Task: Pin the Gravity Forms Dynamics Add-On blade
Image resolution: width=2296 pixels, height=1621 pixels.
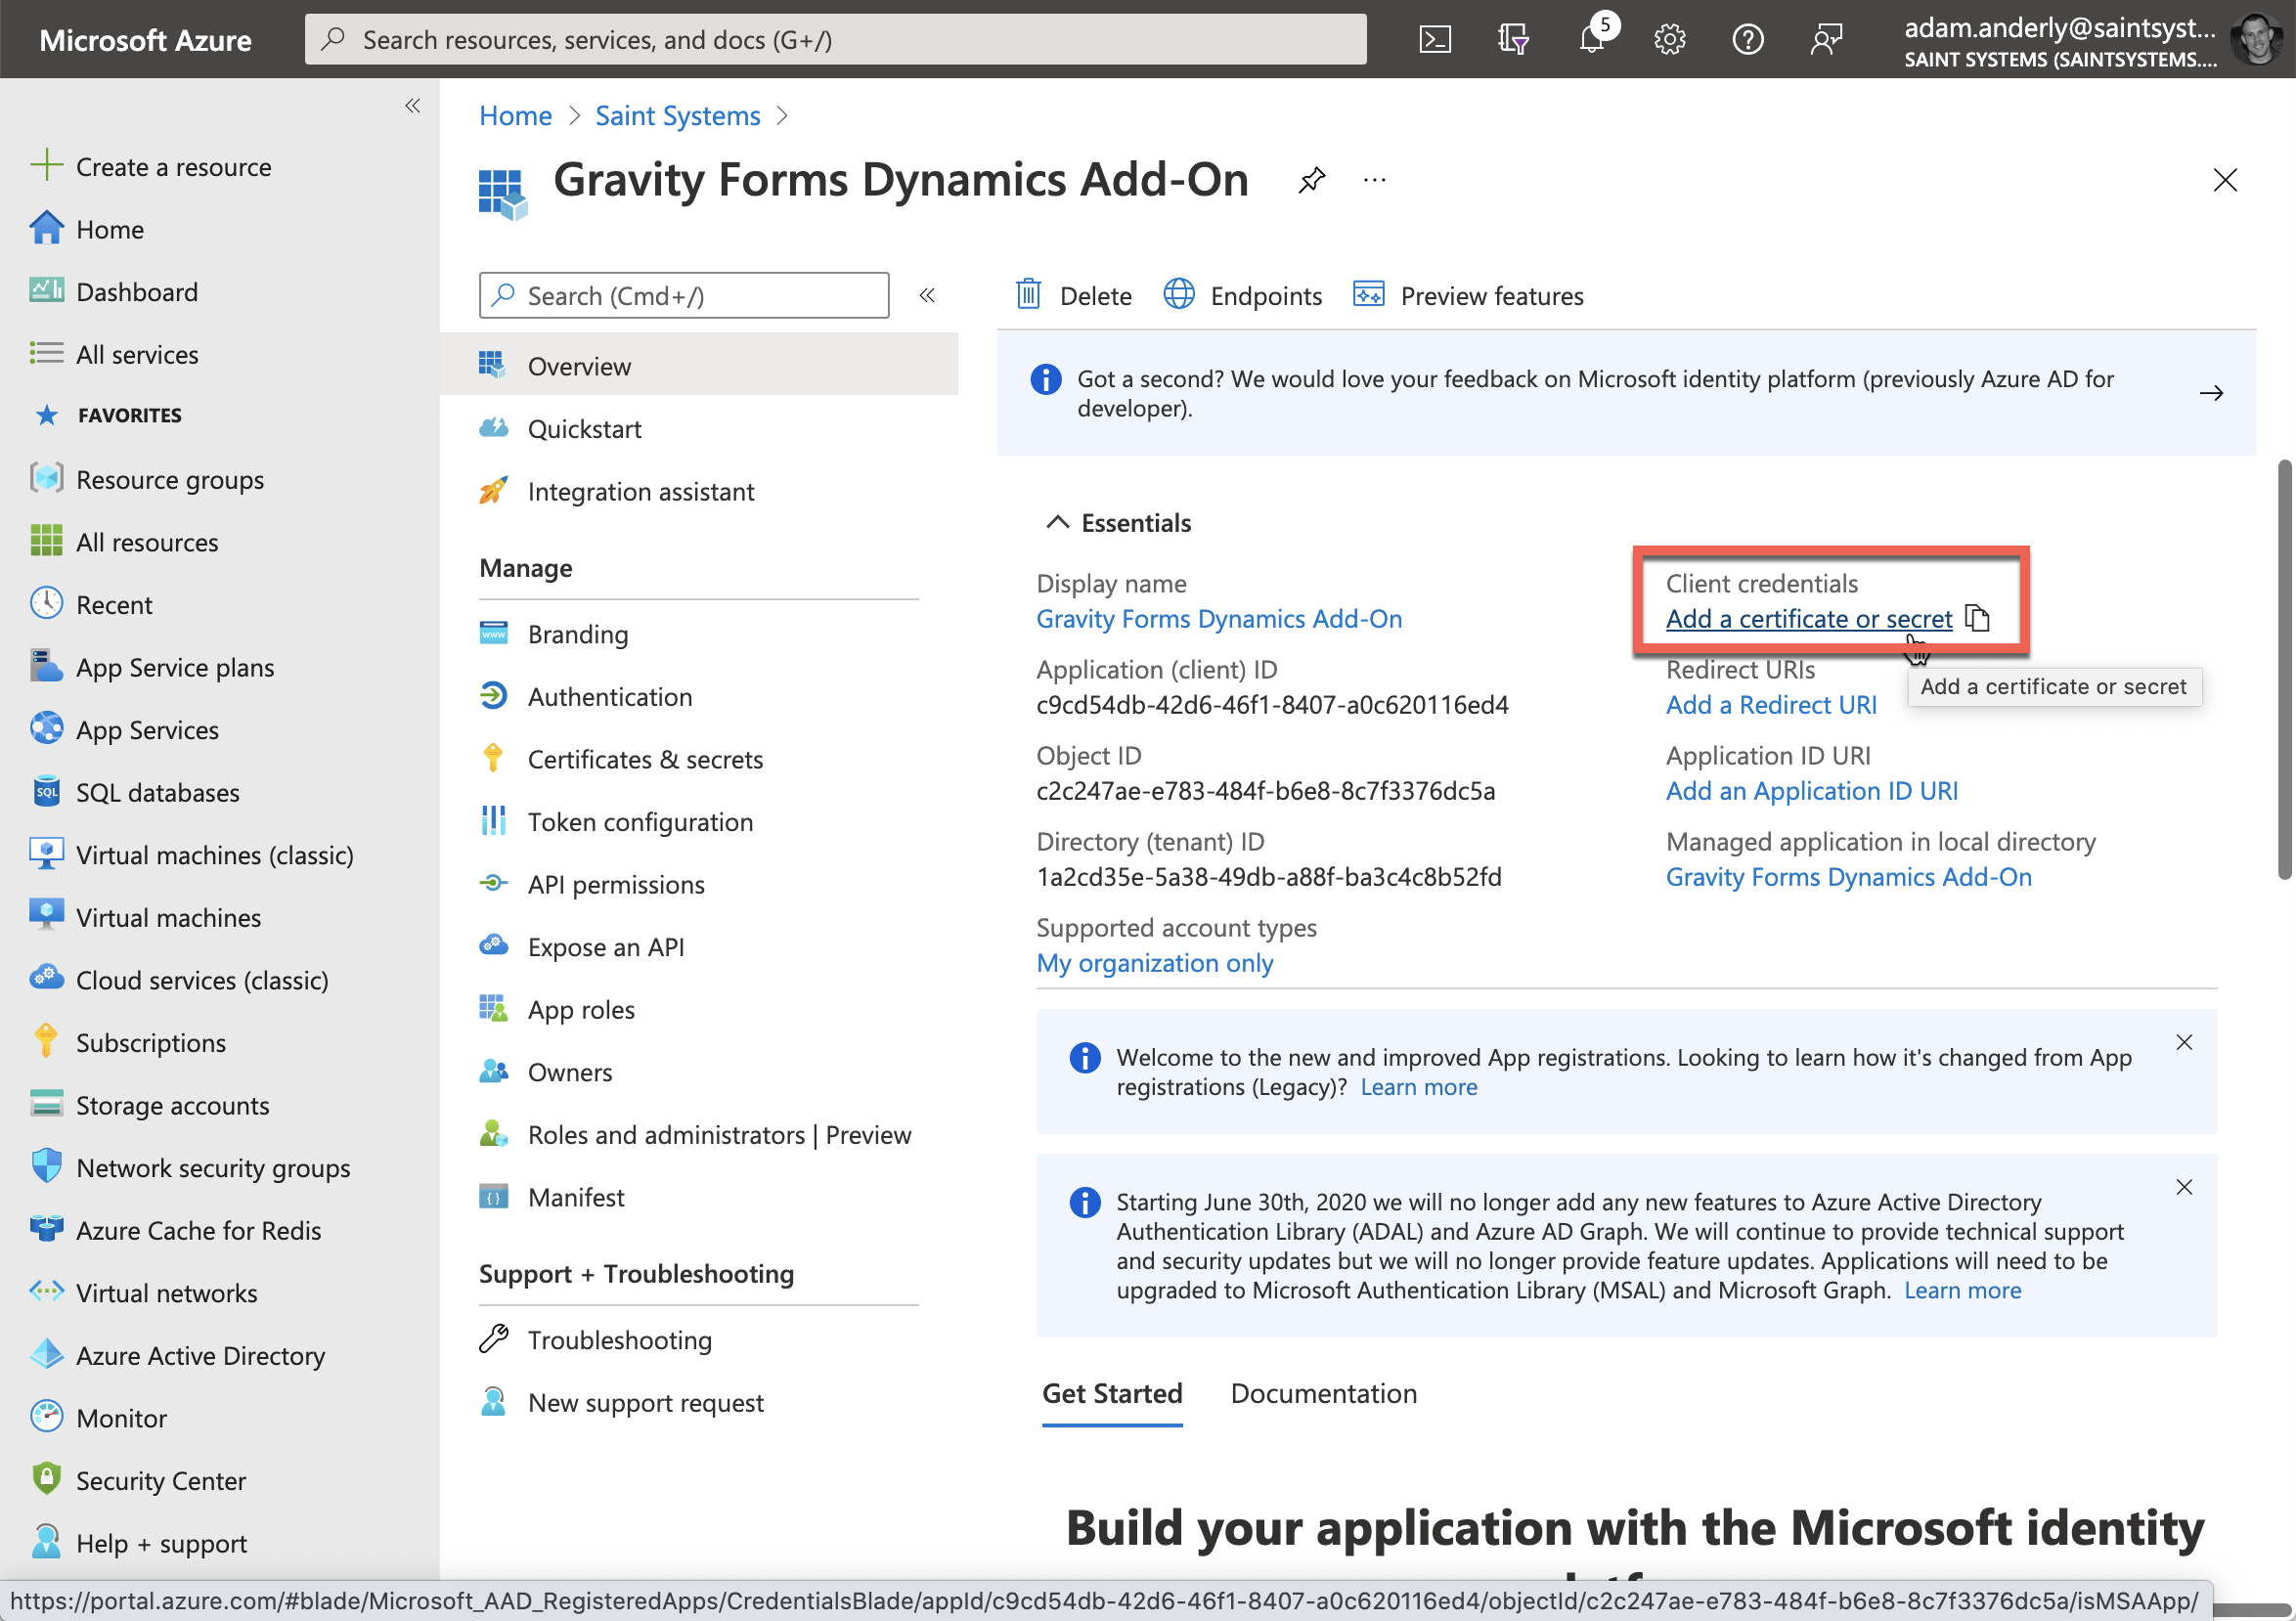Action: [x=1311, y=180]
